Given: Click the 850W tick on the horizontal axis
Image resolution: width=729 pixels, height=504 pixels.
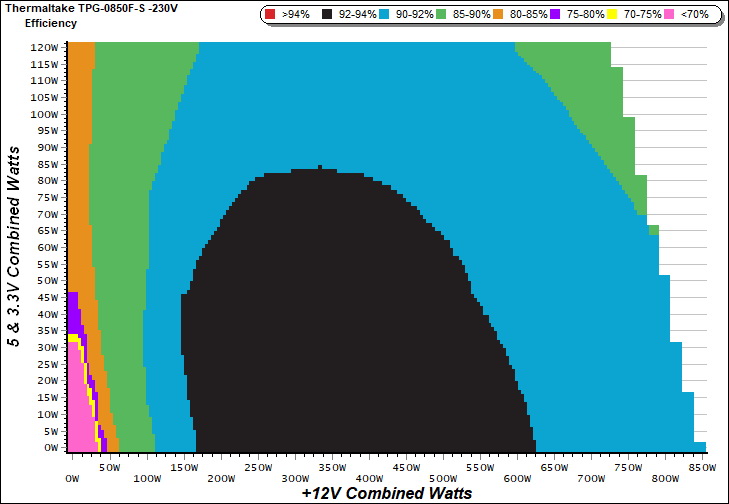Looking at the screenshot, I should [x=703, y=467].
